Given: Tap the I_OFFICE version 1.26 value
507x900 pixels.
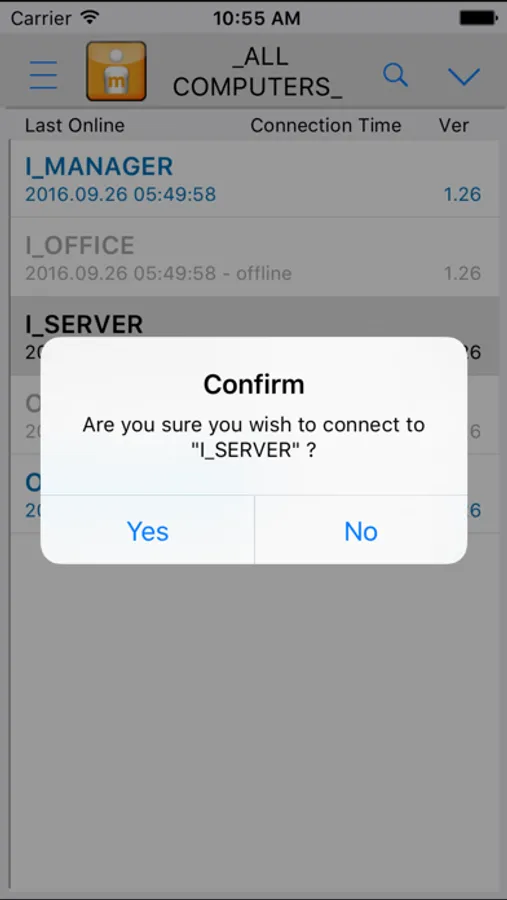Looking at the screenshot, I should [x=462, y=273].
